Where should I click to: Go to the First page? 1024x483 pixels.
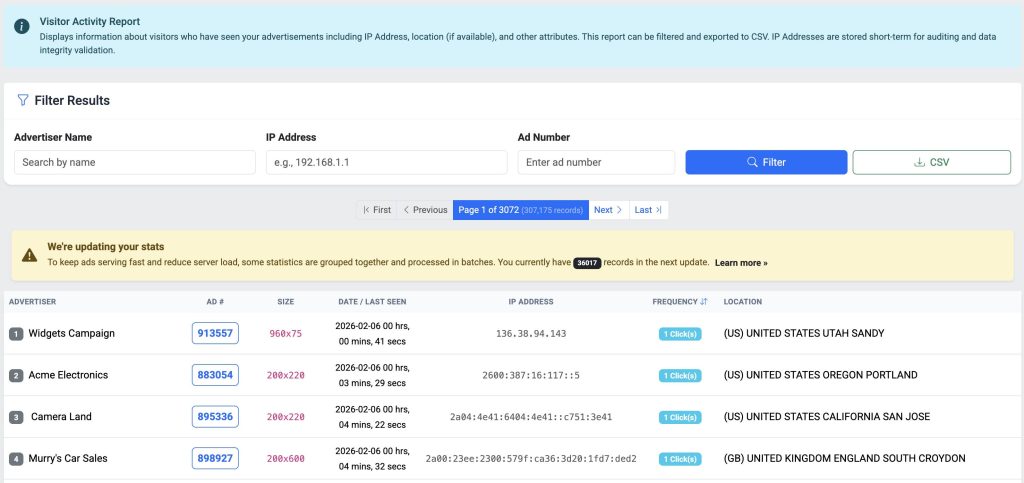[377, 210]
